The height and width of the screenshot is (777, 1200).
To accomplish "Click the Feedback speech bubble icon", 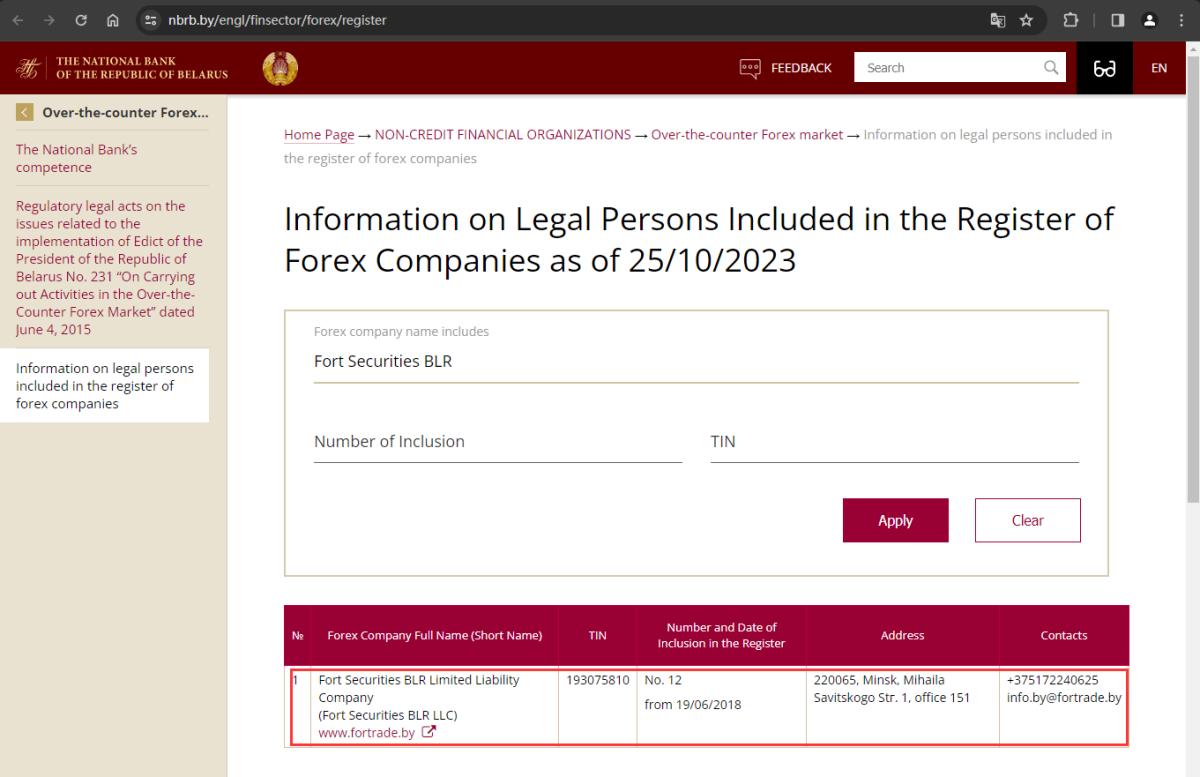I will [749, 67].
